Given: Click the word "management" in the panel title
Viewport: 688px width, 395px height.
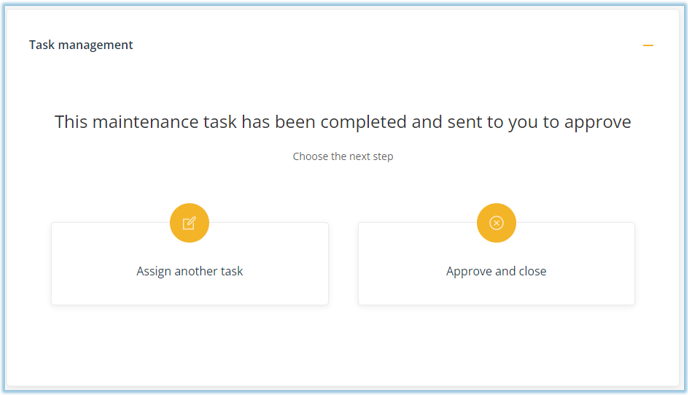Looking at the screenshot, I should 96,45.
